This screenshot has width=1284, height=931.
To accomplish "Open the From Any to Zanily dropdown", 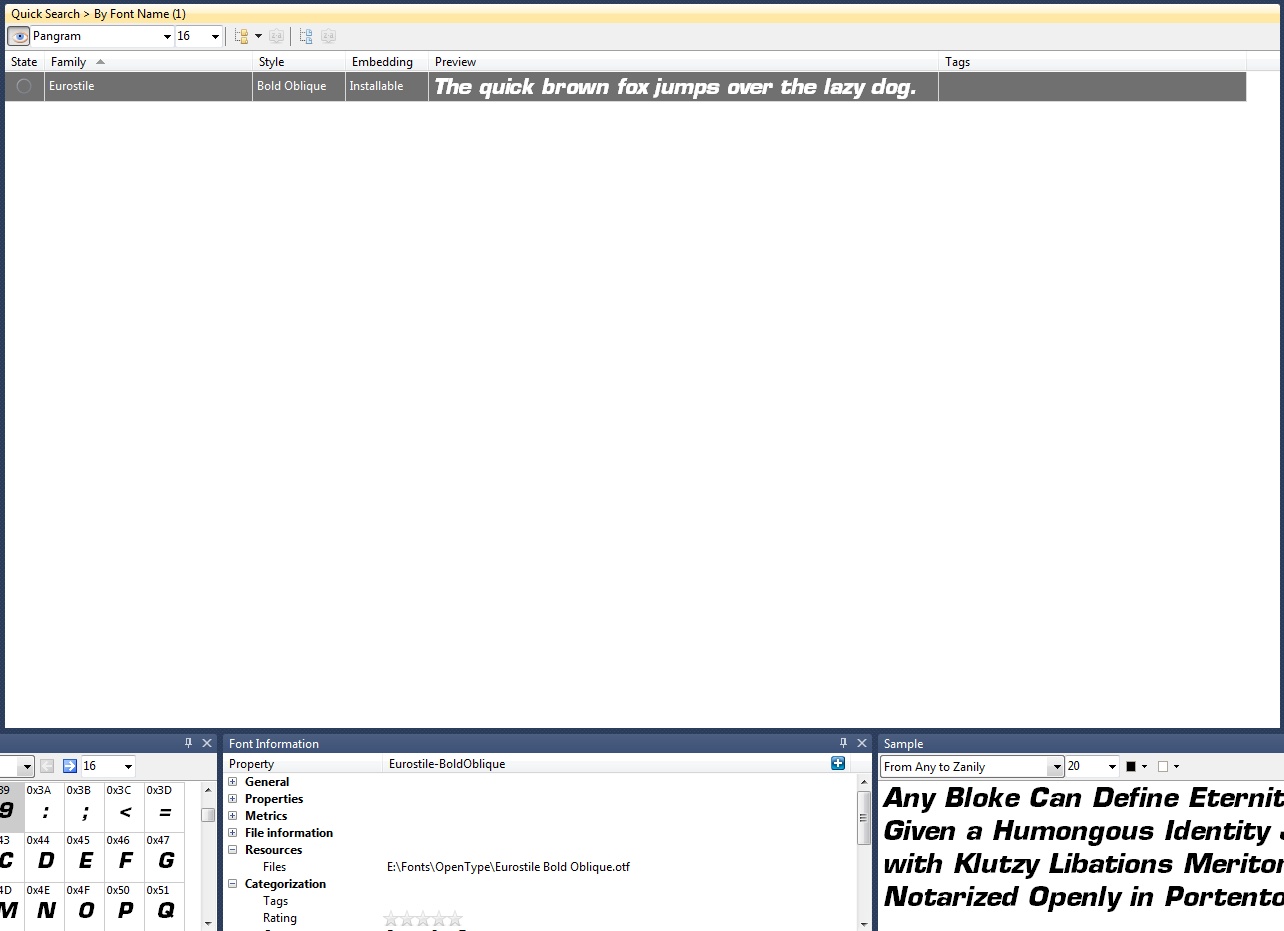I will [1055, 767].
